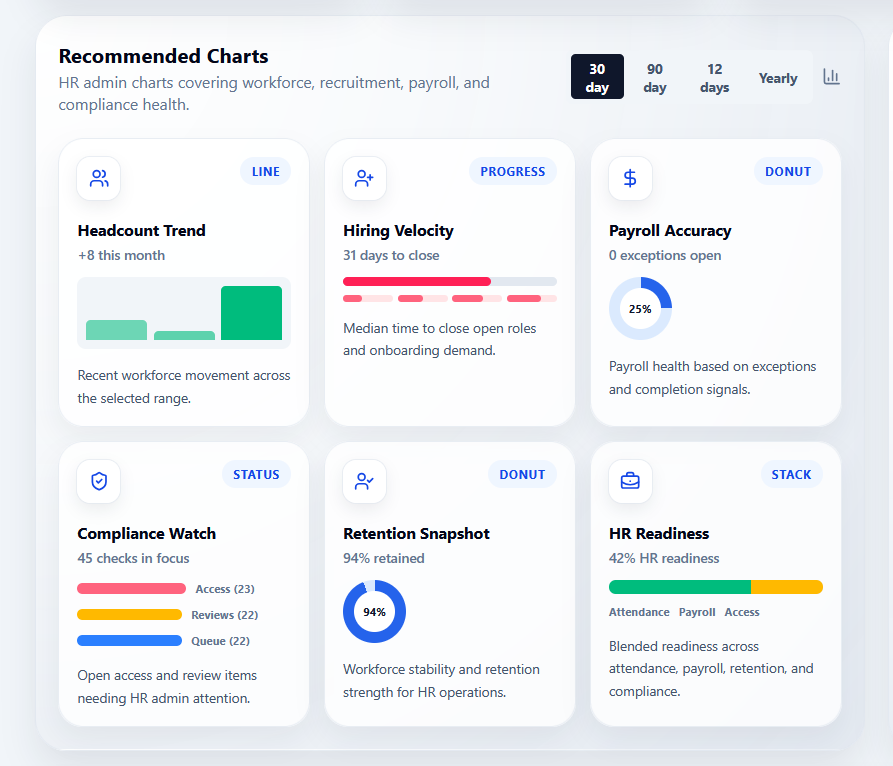Click the 'Reviews (22)' label

(x=224, y=615)
